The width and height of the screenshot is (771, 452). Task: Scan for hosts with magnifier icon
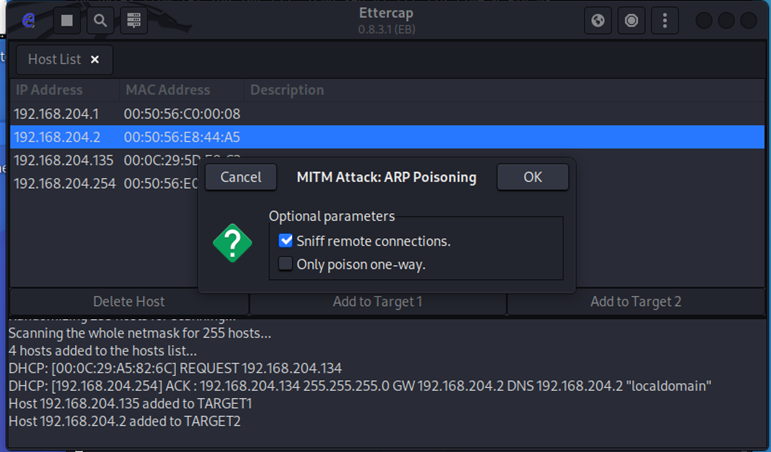coord(100,20)
